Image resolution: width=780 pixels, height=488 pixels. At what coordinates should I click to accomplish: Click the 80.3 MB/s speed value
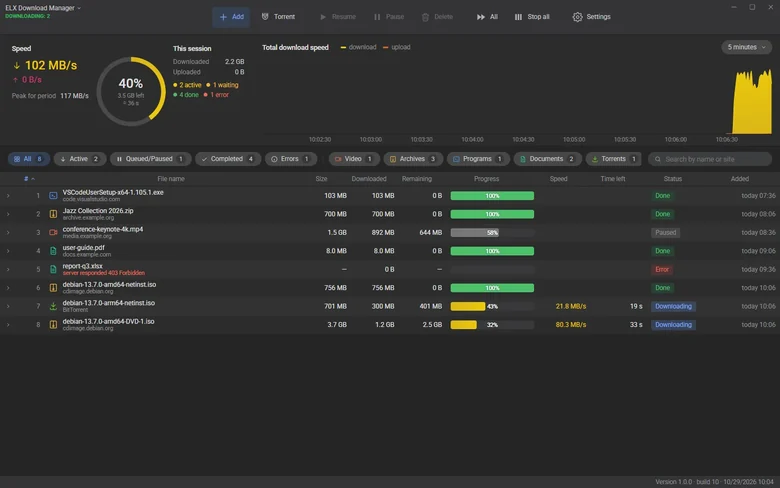[571, 325]
